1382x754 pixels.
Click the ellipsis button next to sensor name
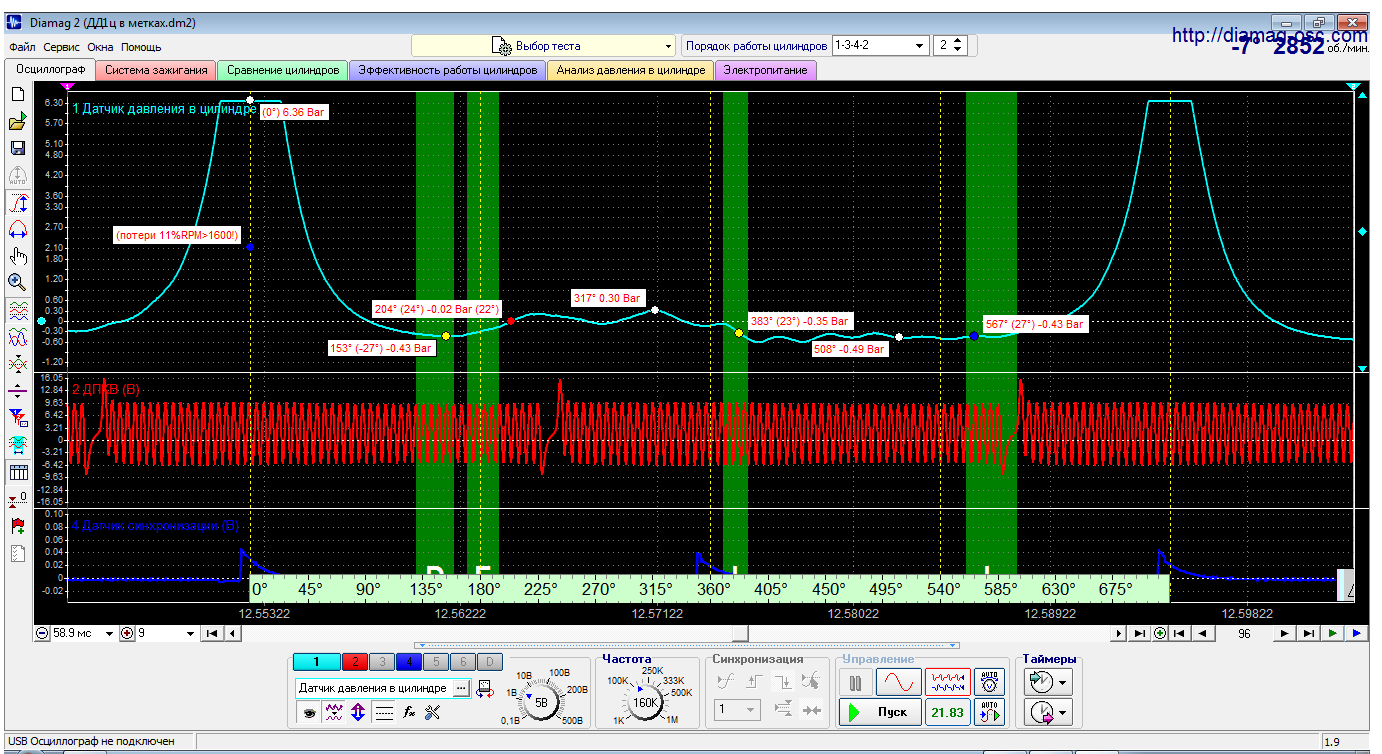[x=461, y=688]
